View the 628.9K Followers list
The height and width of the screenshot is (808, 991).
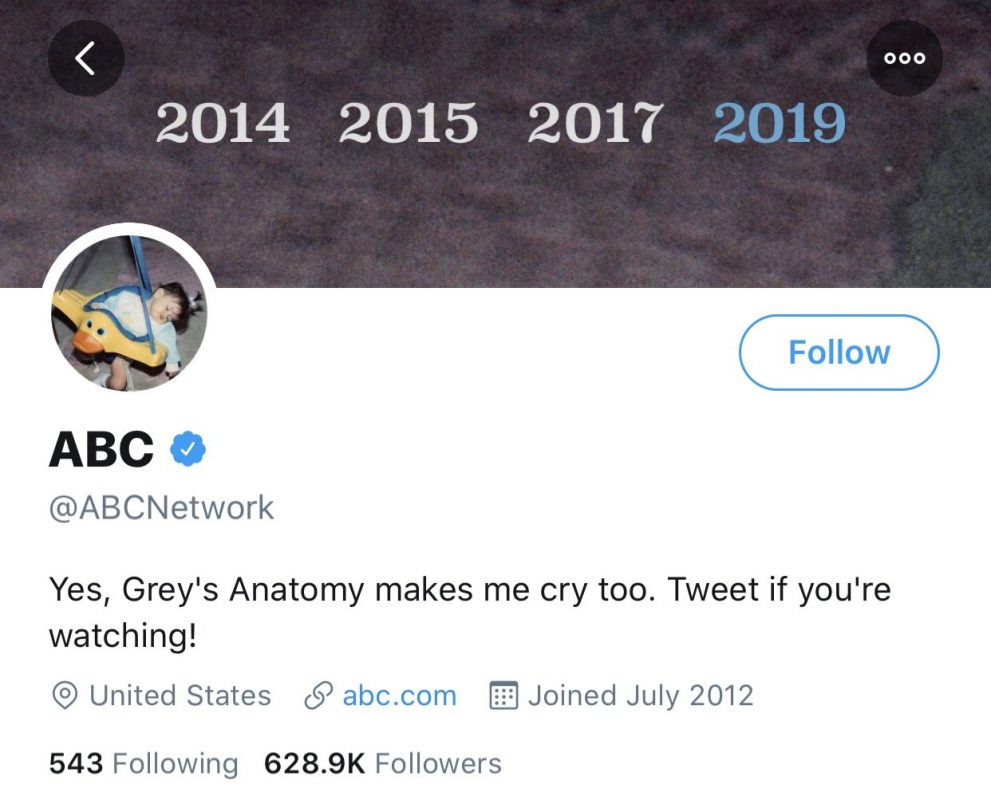(382, 764)
